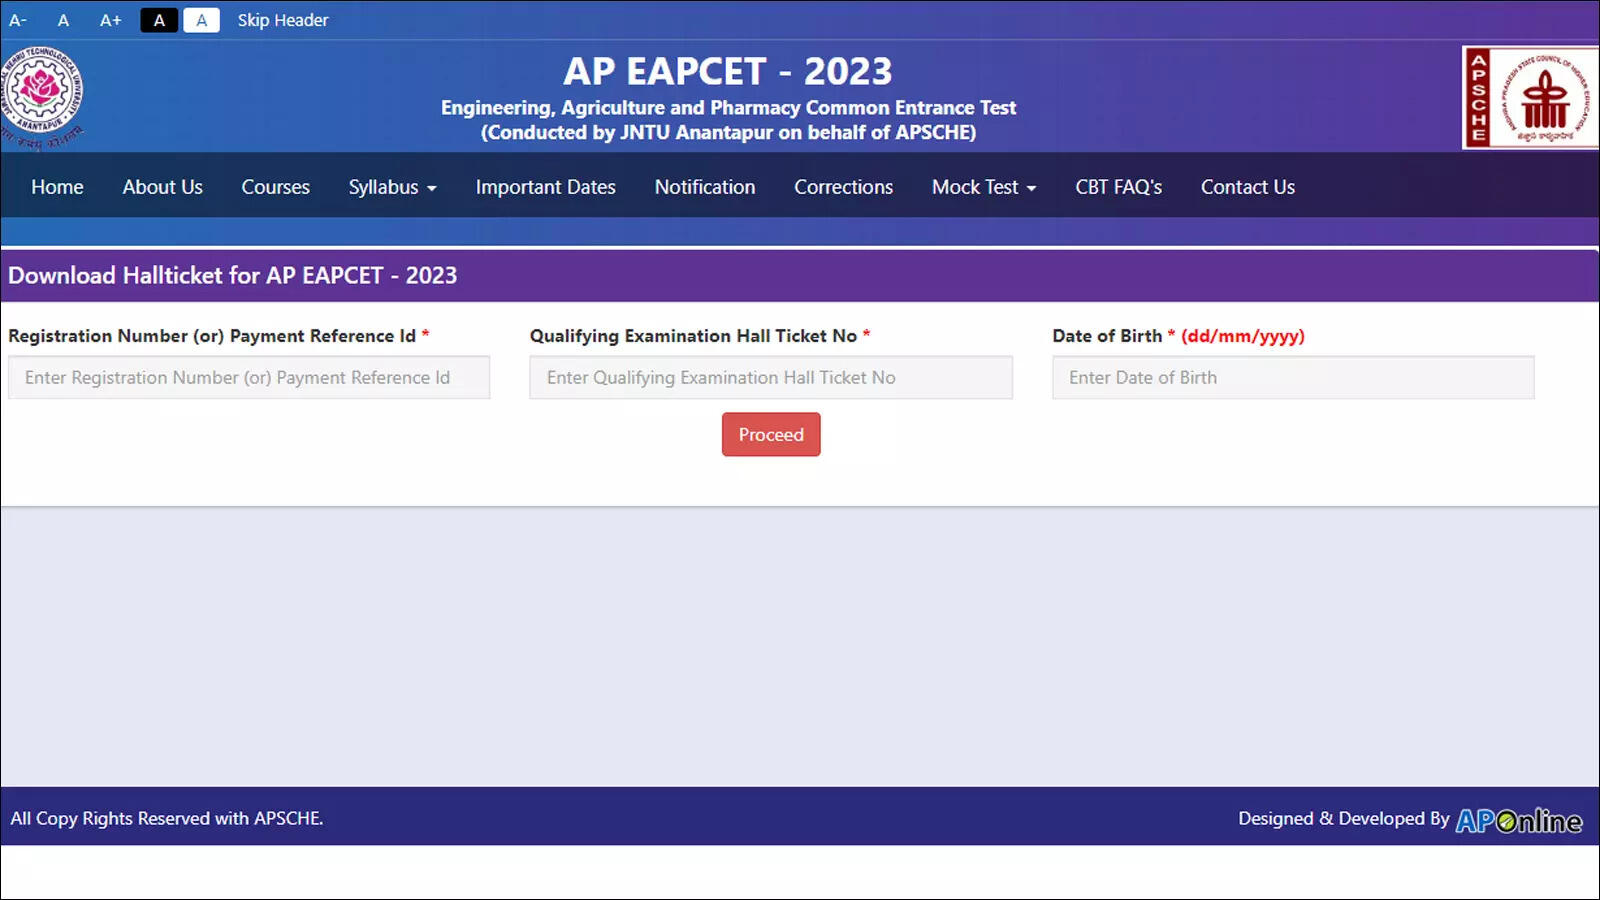Focus the Registration Number or Payment Reference field
1600x900 pixels.
point(249,377)
